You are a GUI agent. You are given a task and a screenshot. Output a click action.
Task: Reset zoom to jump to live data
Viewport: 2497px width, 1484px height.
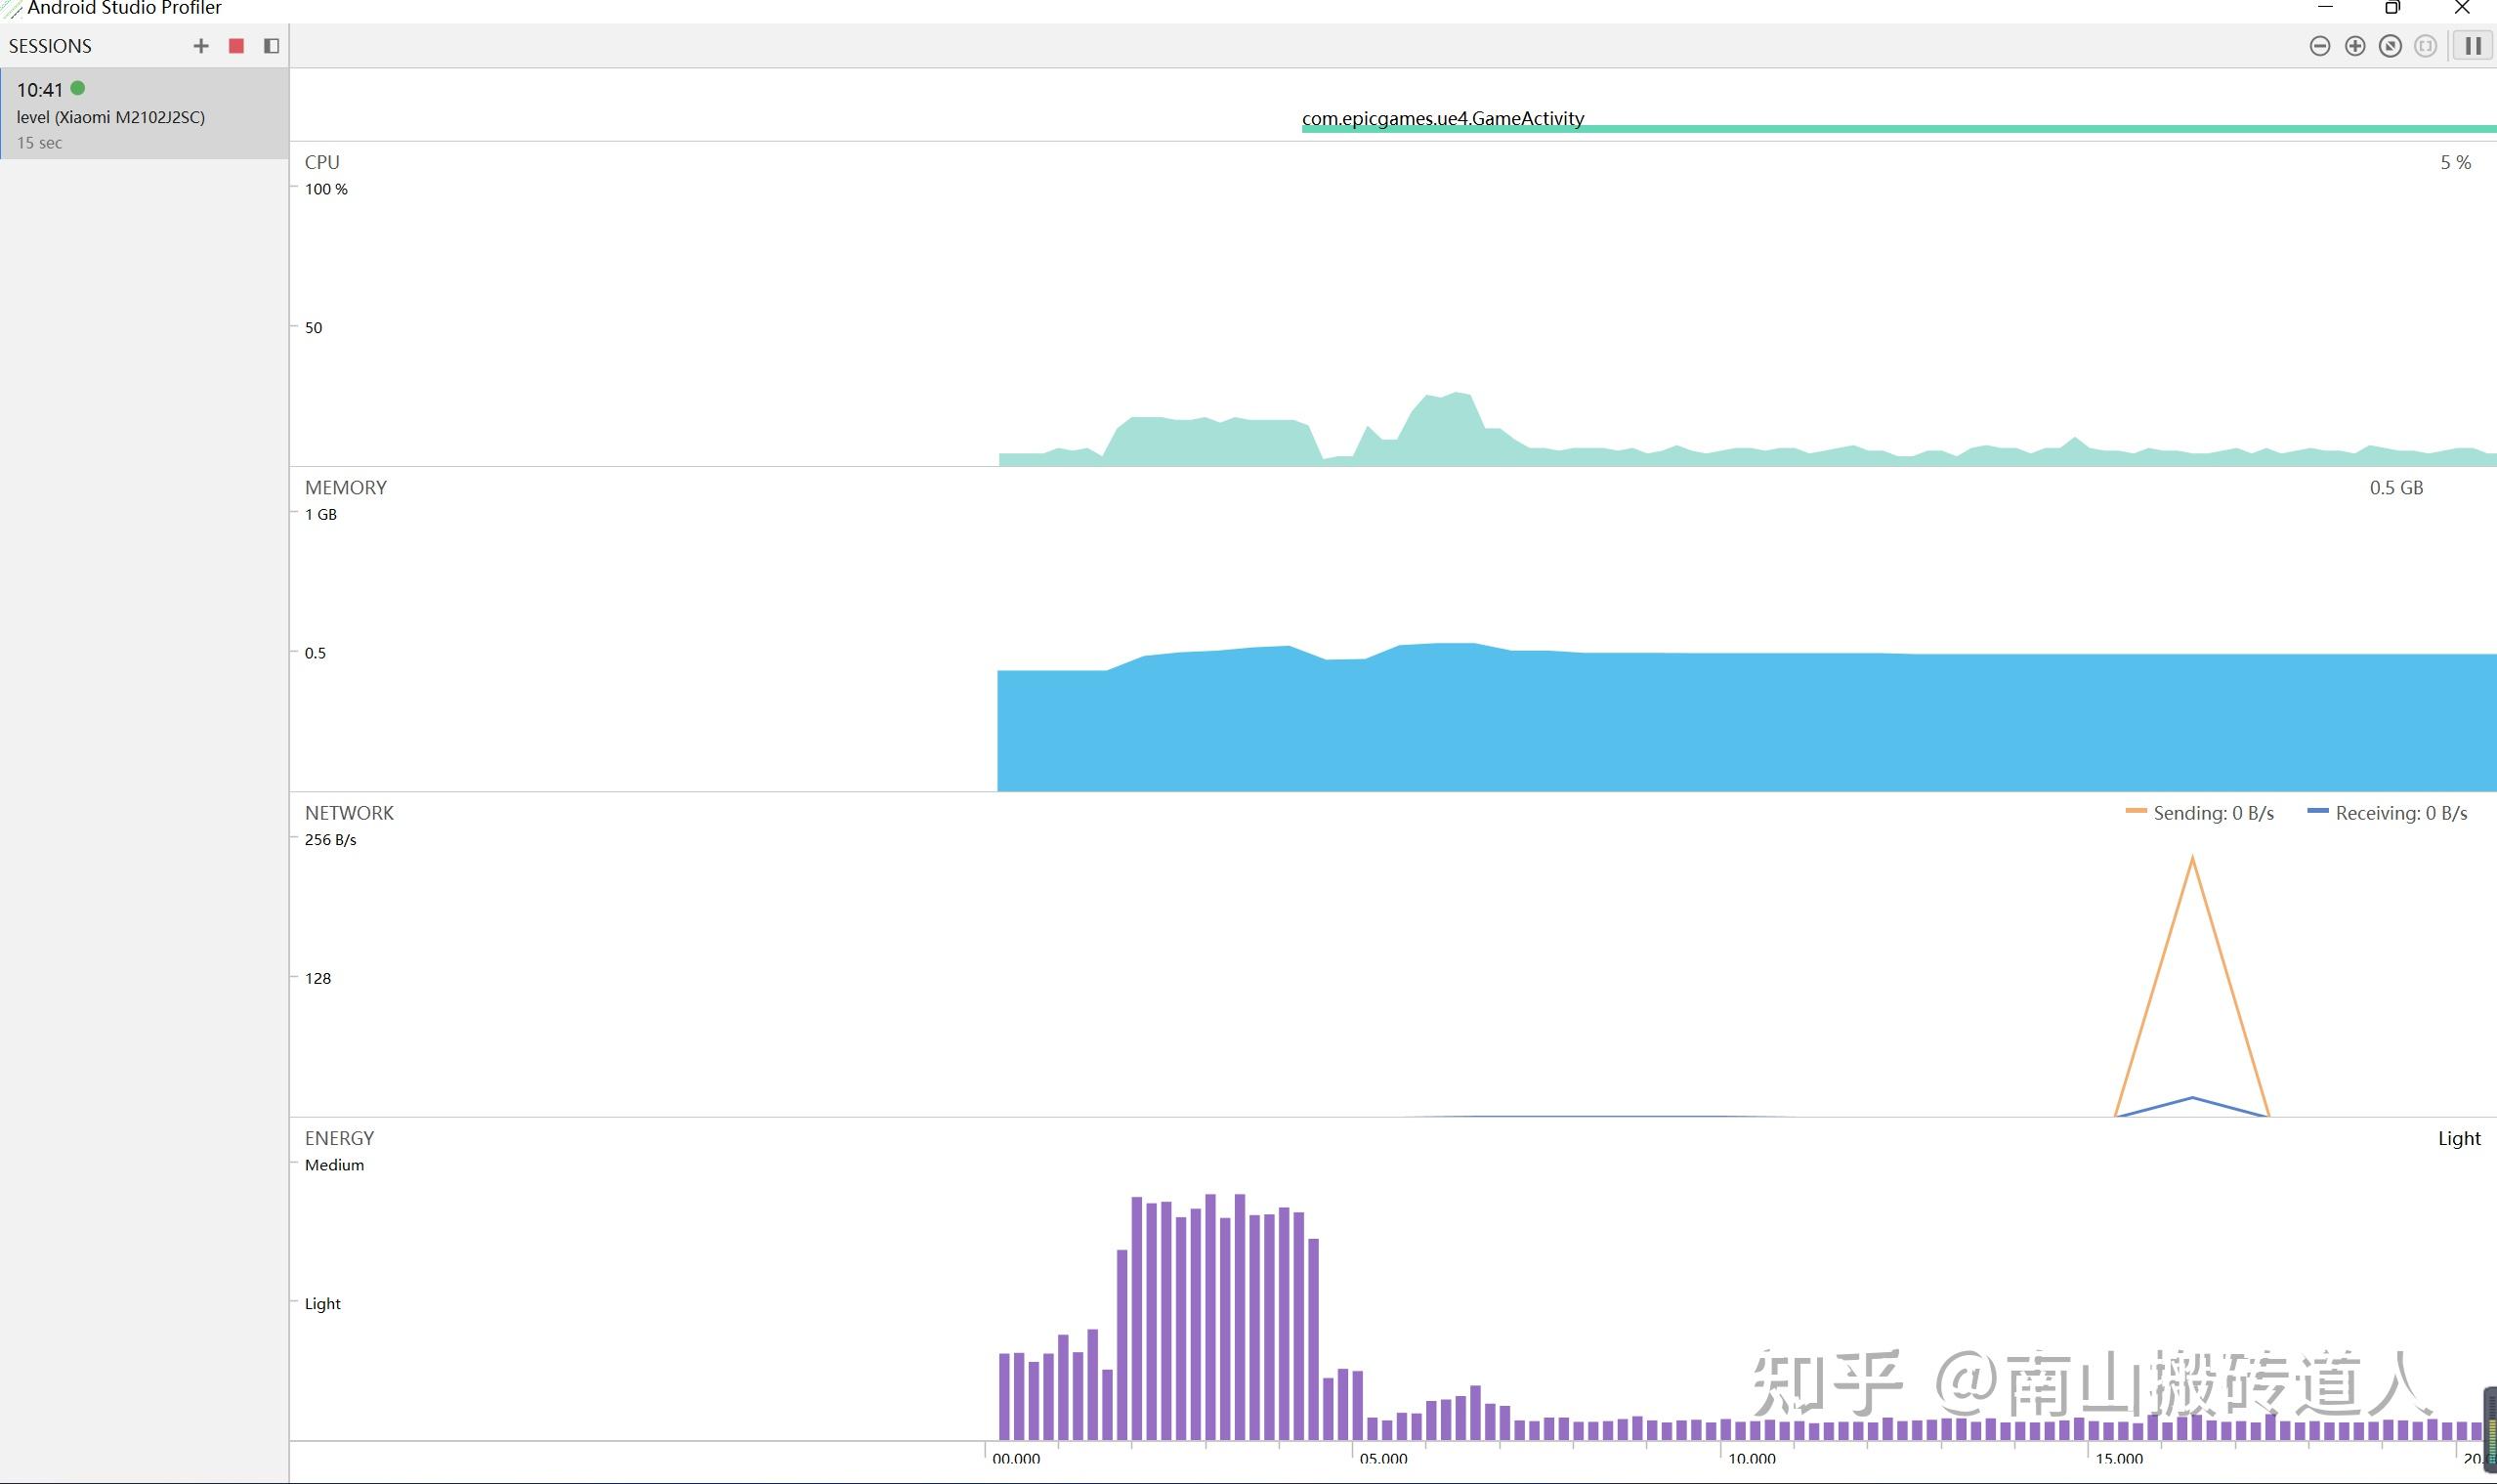(2389, 46)
